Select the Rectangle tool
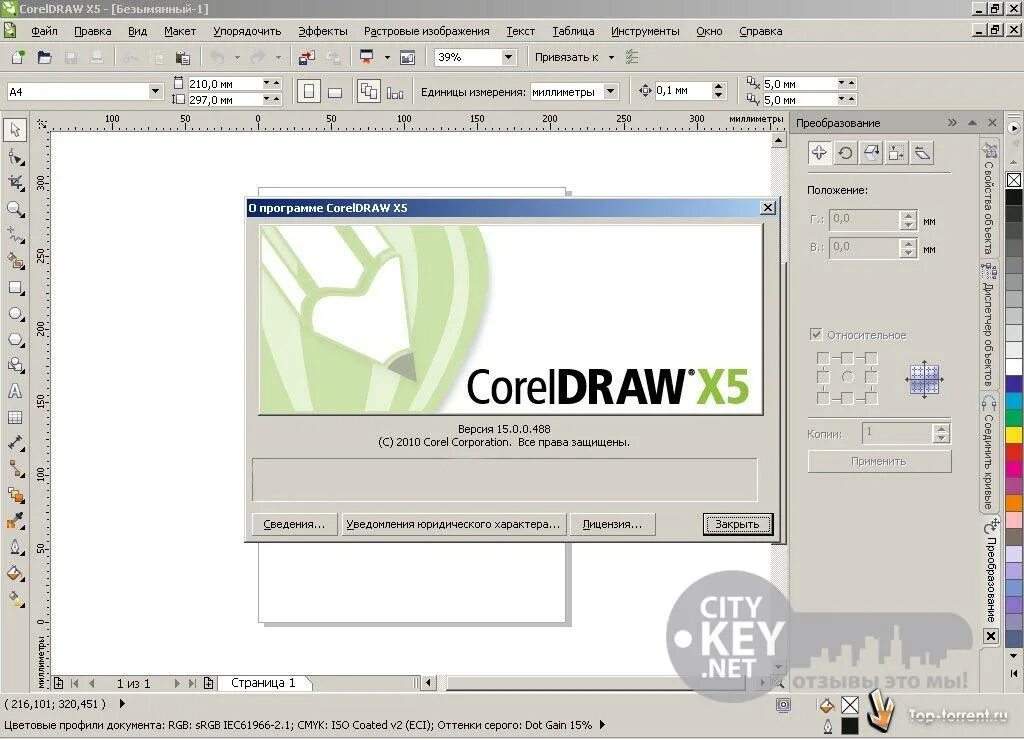Image resolution: width=1024 pixels, height=740 pixels. 16,288
